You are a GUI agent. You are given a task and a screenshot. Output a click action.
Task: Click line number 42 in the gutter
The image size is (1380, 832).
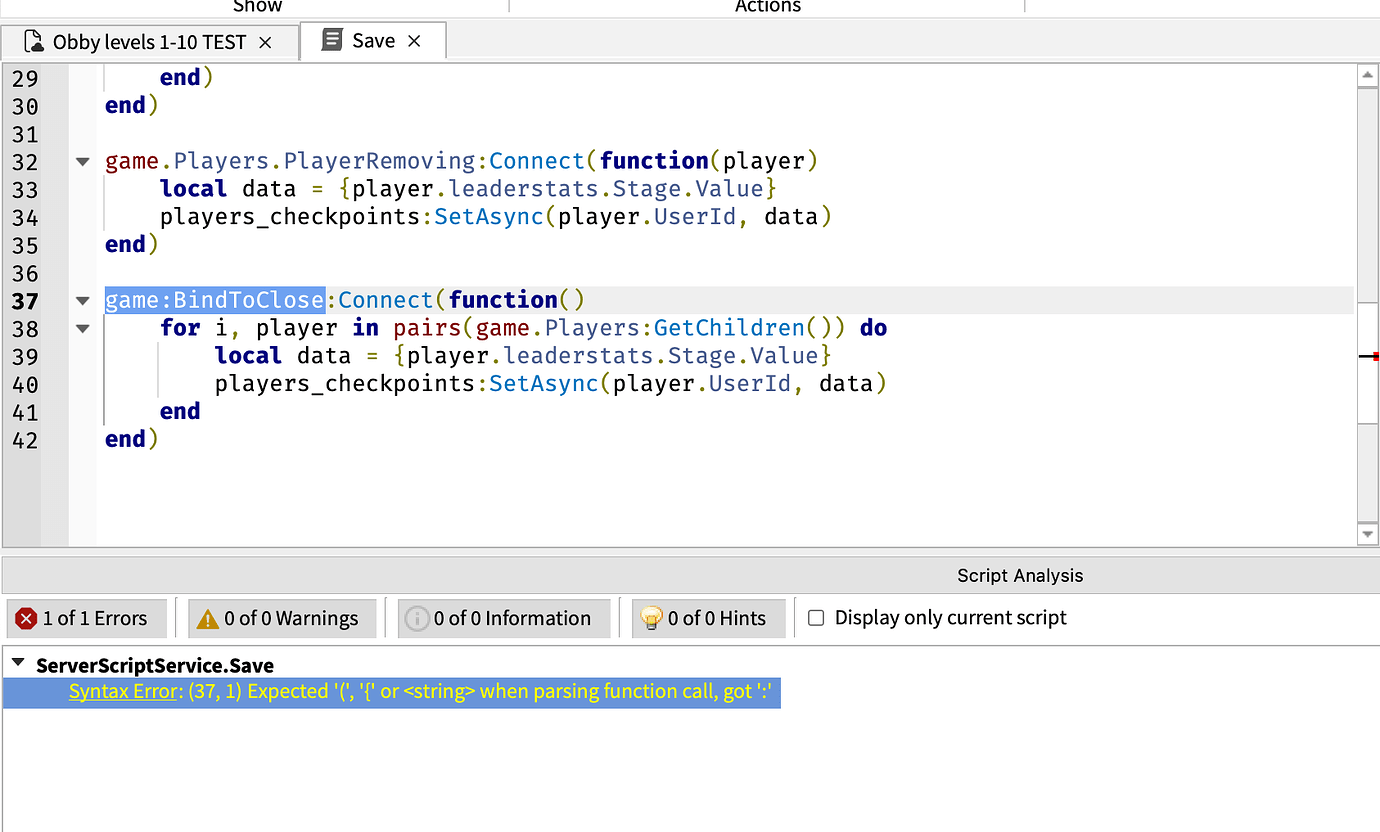[25, 440]
